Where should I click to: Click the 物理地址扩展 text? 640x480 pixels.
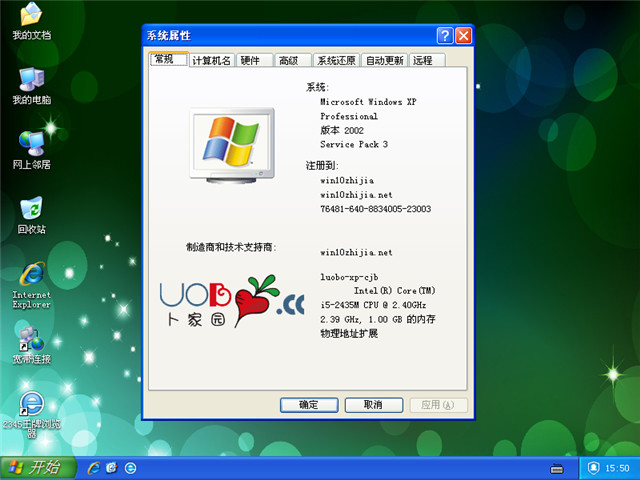point(349,333)
